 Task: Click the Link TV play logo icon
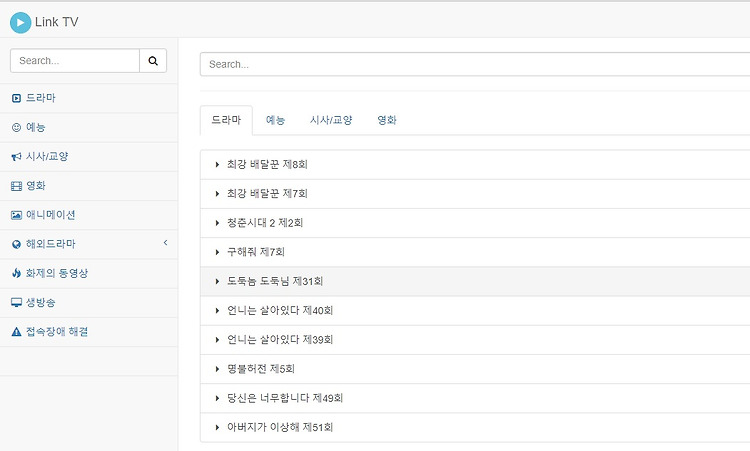21,22
